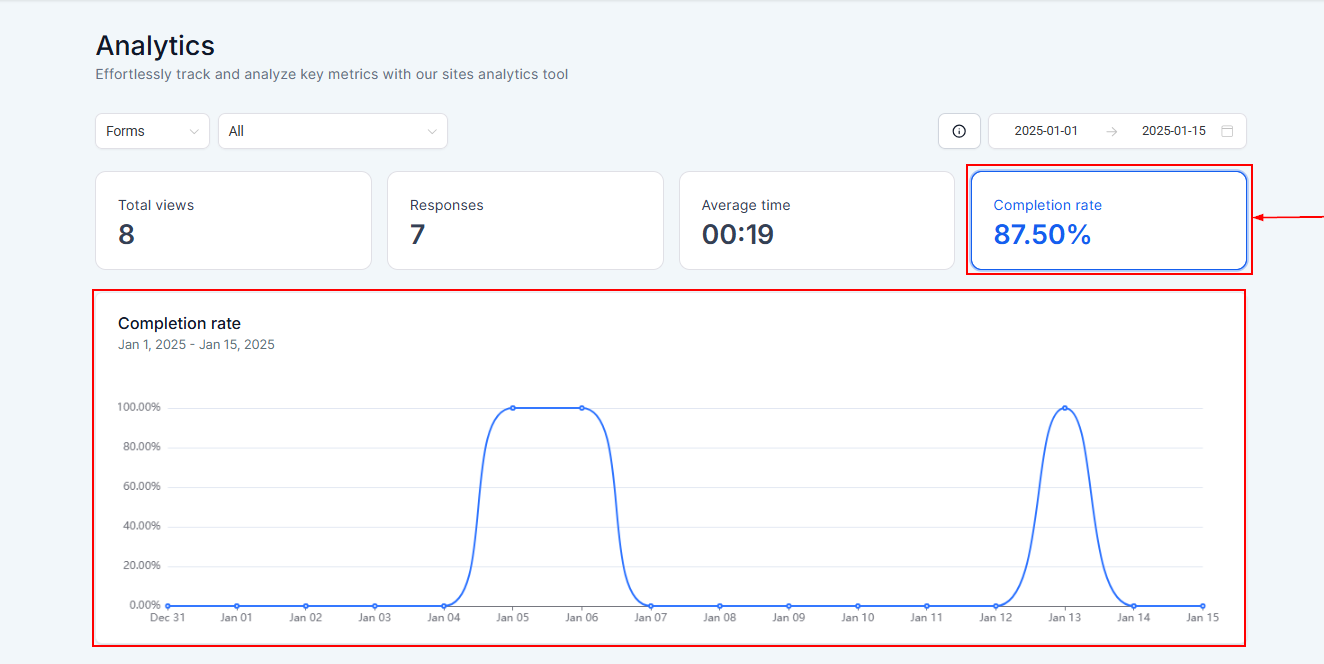Screen dimensions: 1324x664
Task: Edit the 2025-01-01 start date field
Action: (1046, 131)
